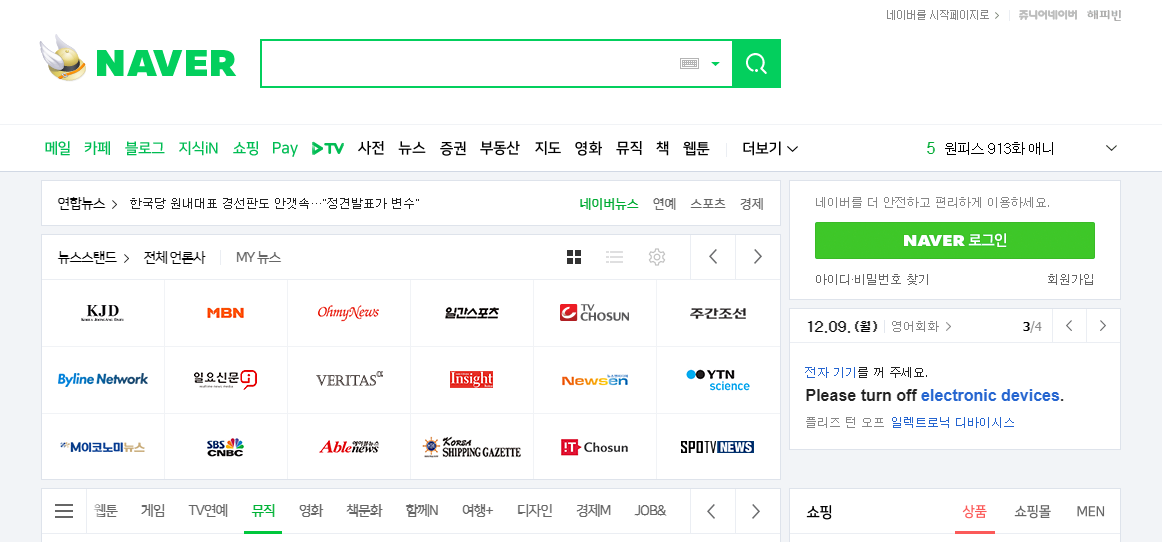The width and height of the screenshot is (1162, 542).
Task: Open the topic menu hamburger icon
Action: click(x=64, y=511)
